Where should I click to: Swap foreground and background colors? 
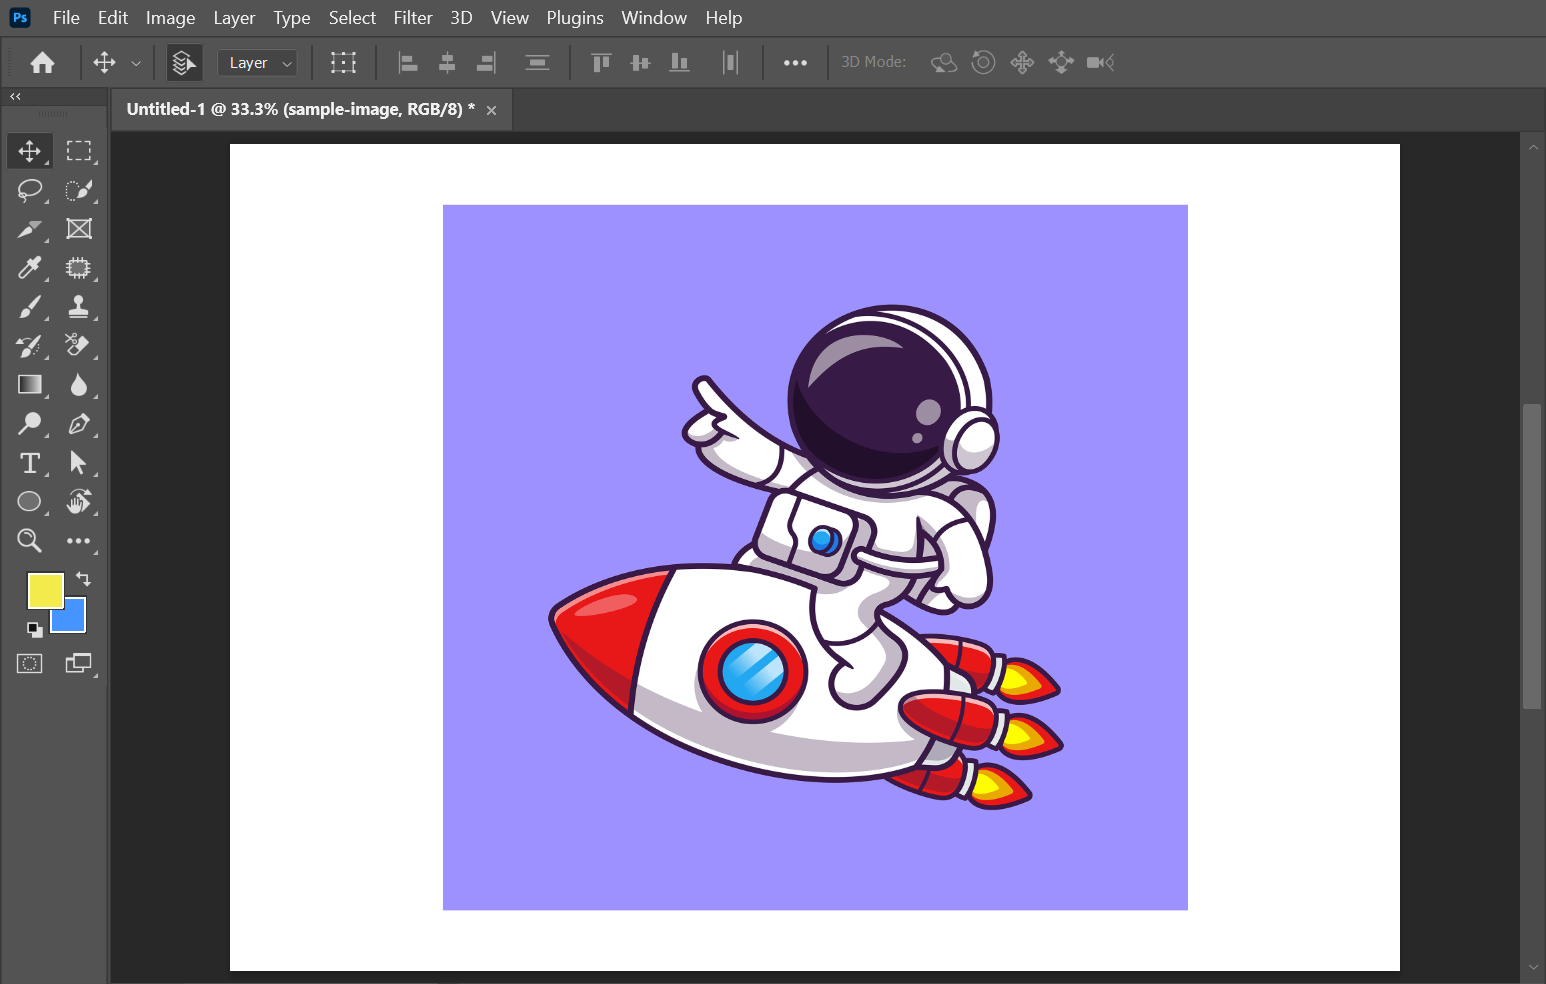click(x=84, y=579)
